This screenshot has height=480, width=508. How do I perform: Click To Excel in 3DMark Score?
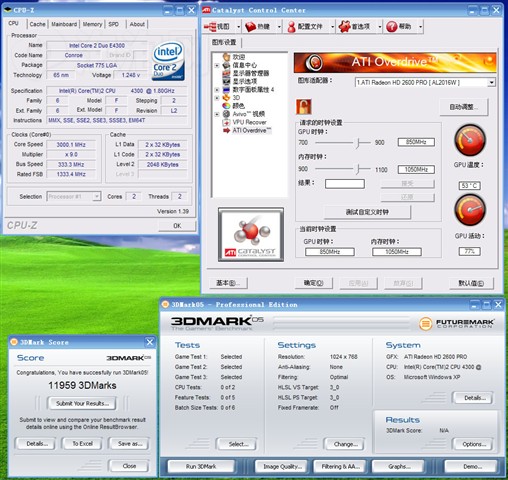[x=82, y=444]
